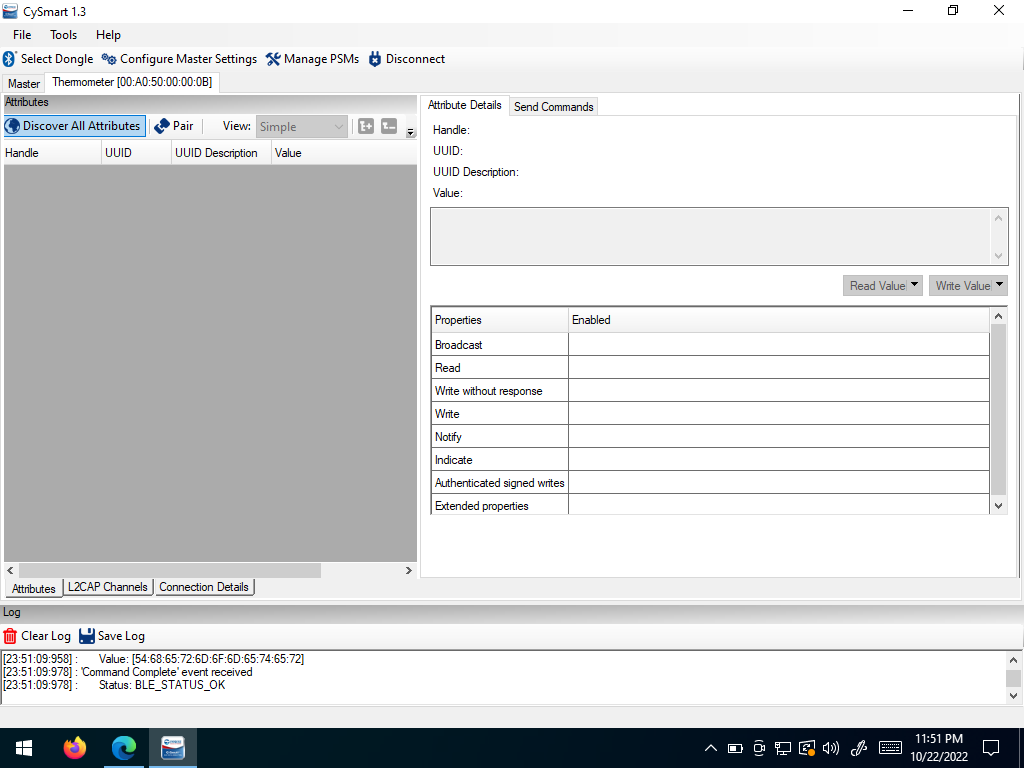Click Discover All Attributes
The width and height of the screenshot is (1024, 768).
pos(74,126)
